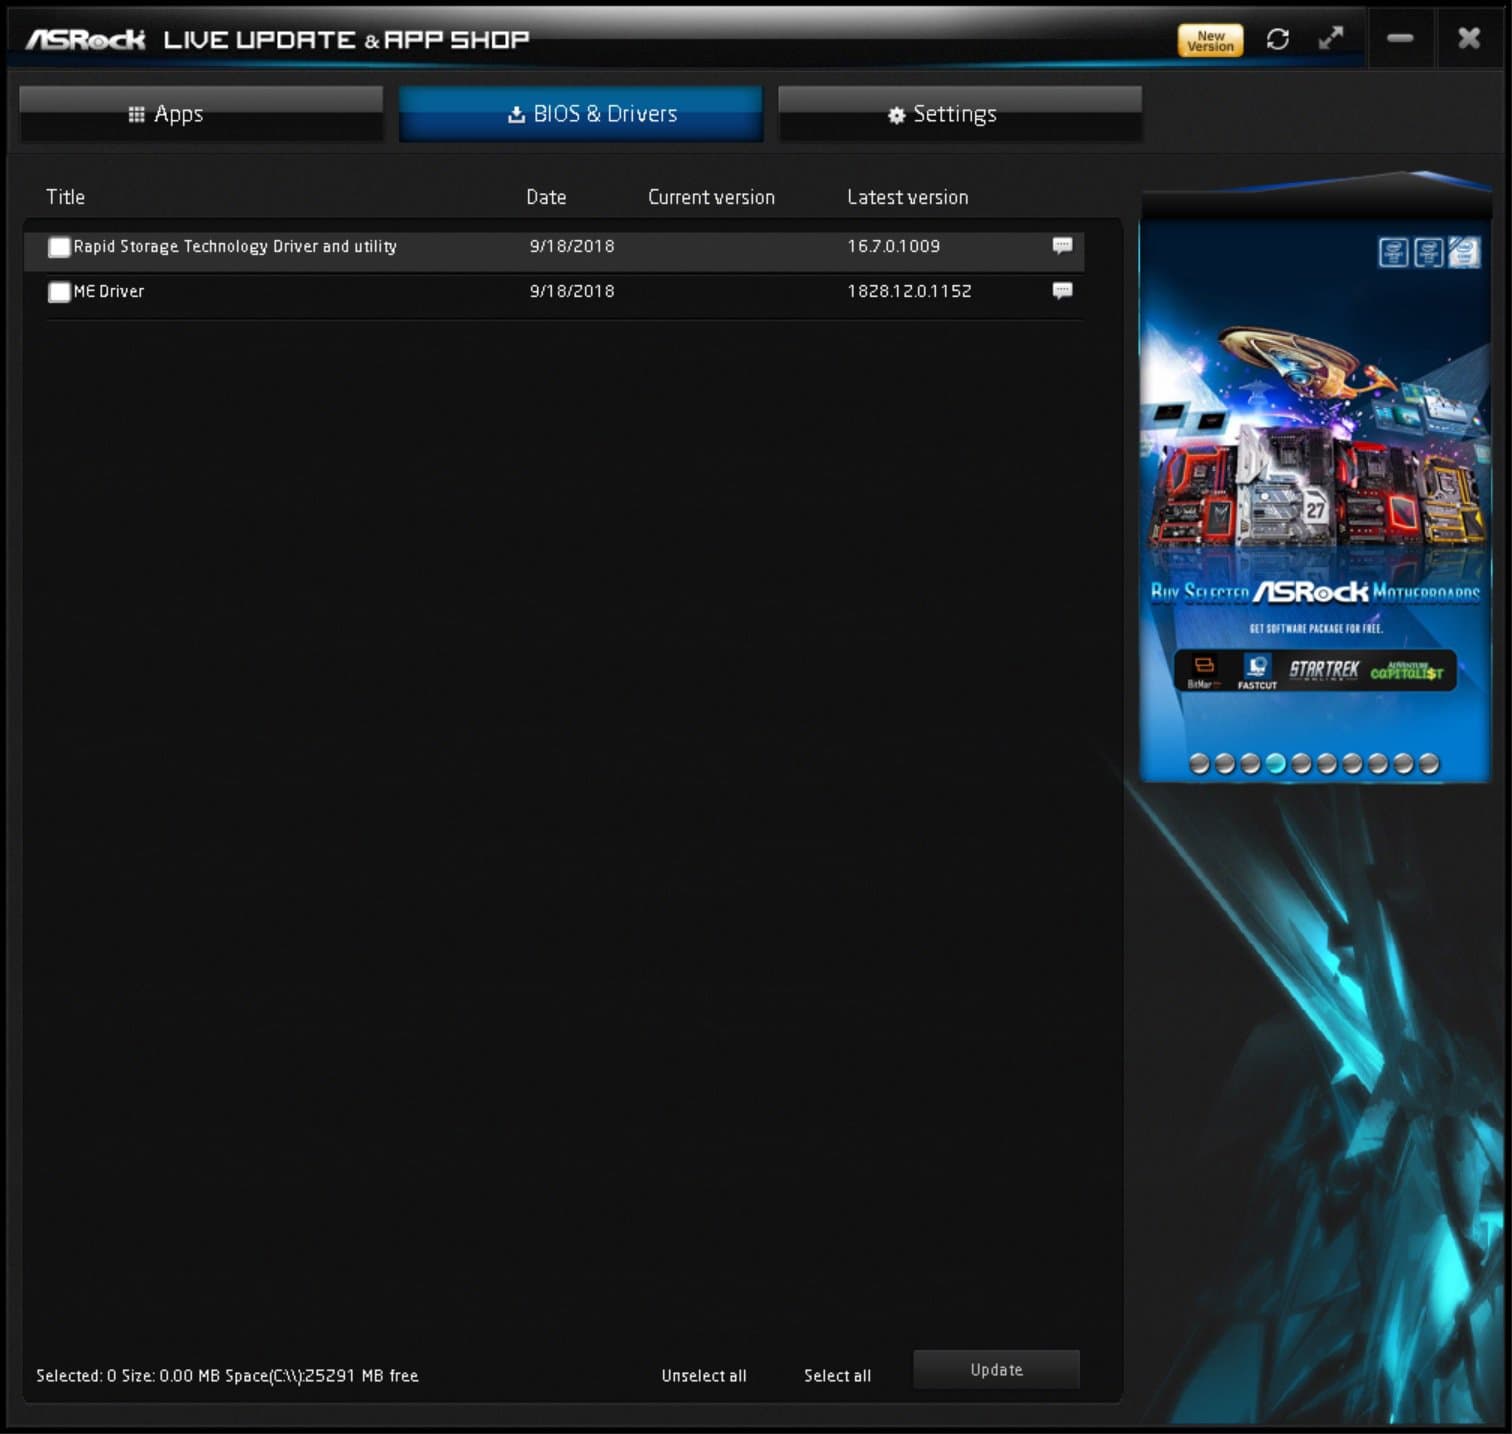Tick the ME Driver checkbox
This screenshot has height=1434, width=1512.
(x=59, y=292)
